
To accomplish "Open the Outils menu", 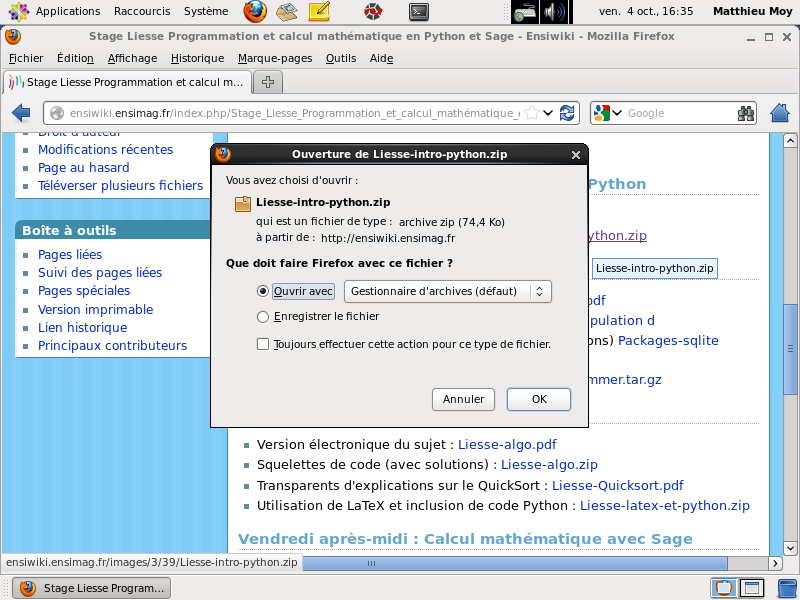I will (x=341, y=58).
